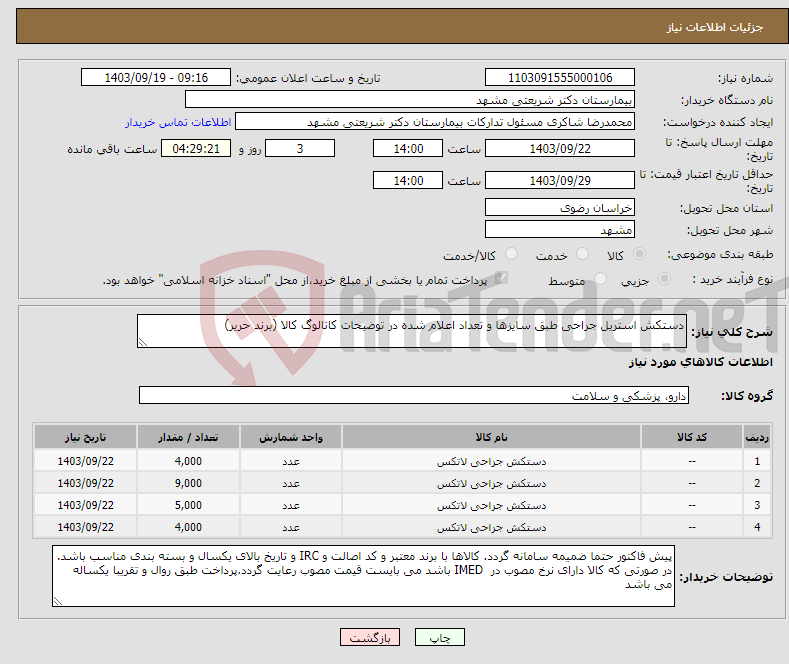
Task: Click the چاپ print button
Action: (x=440, y=637)
